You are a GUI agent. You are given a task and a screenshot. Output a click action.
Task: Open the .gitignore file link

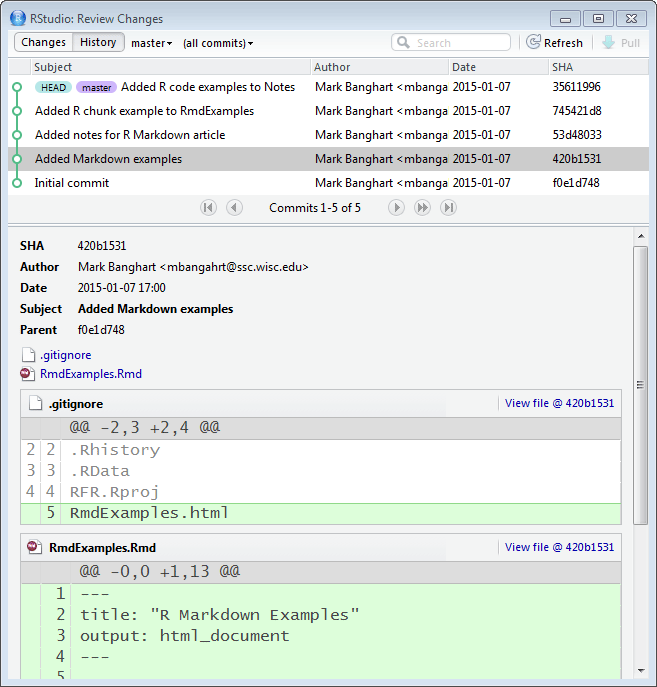pos(65,355)
